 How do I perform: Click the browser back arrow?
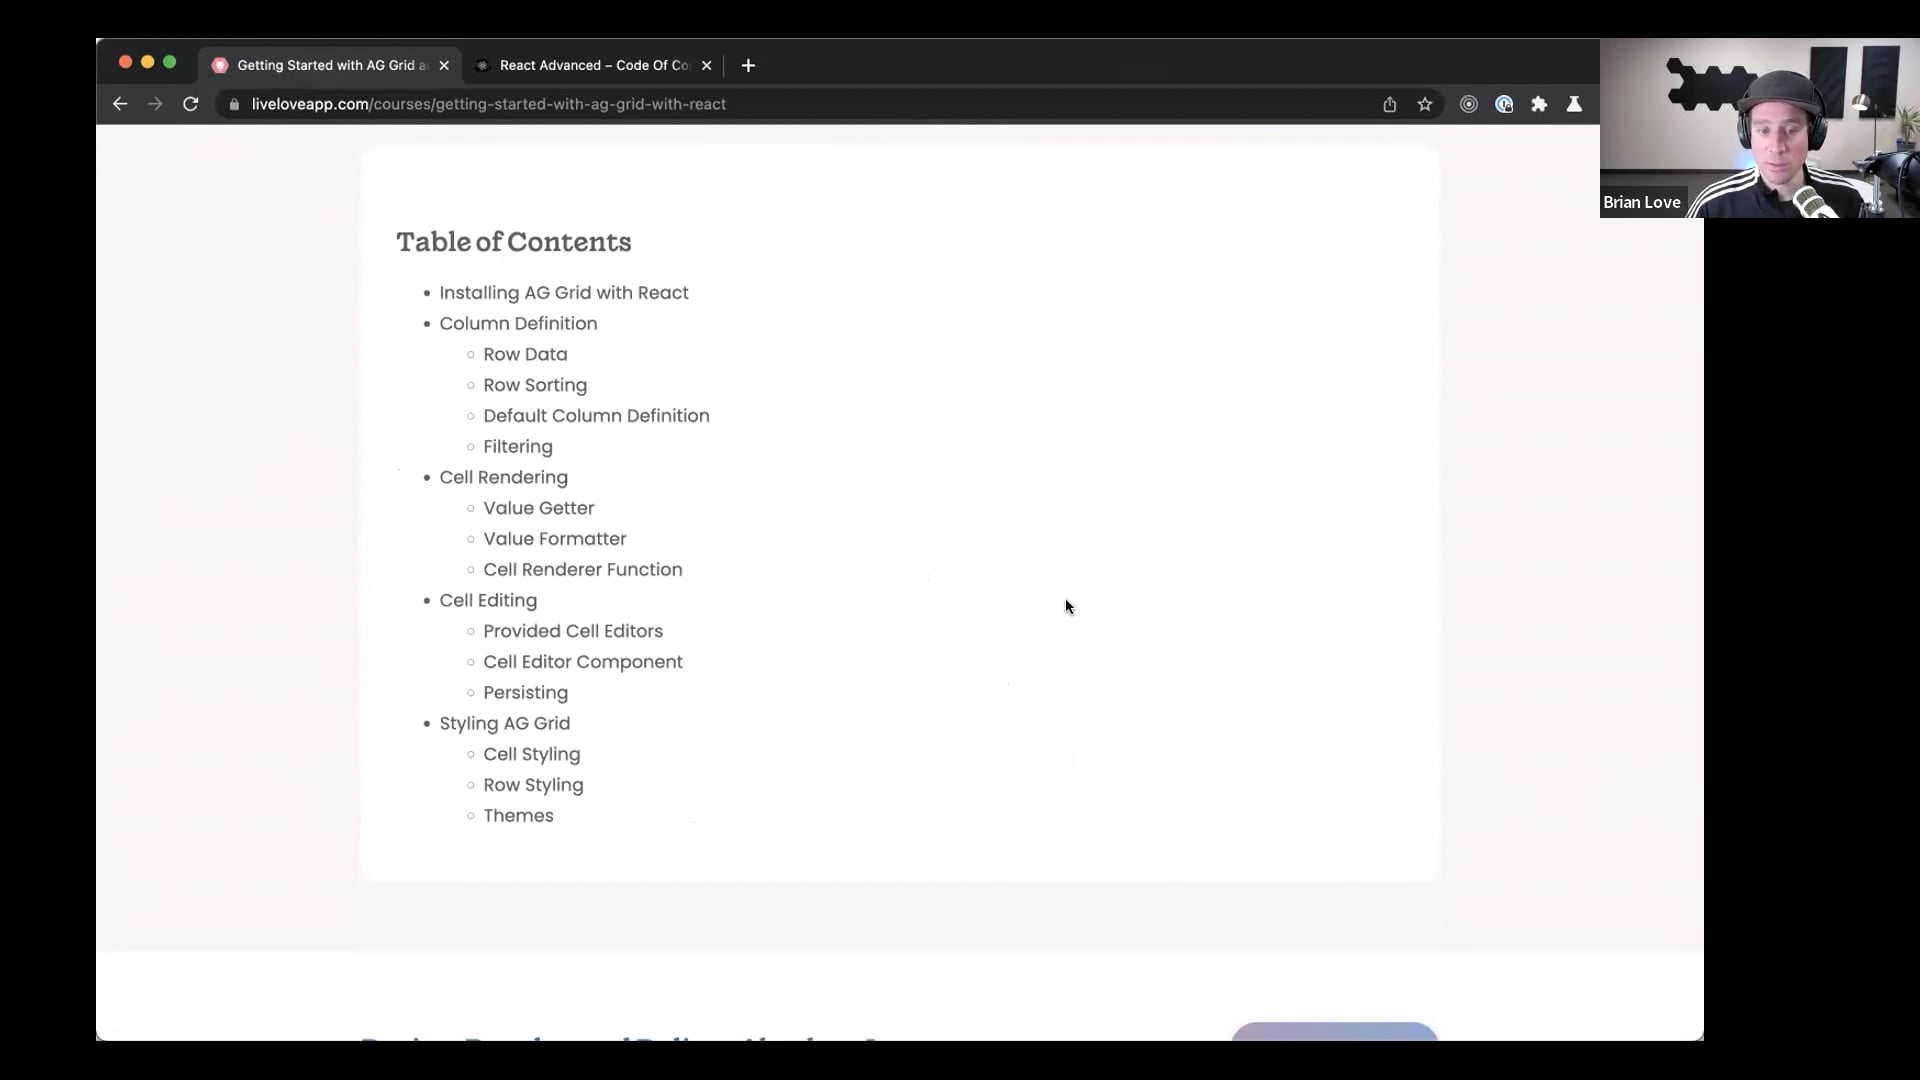pos(120,104)
